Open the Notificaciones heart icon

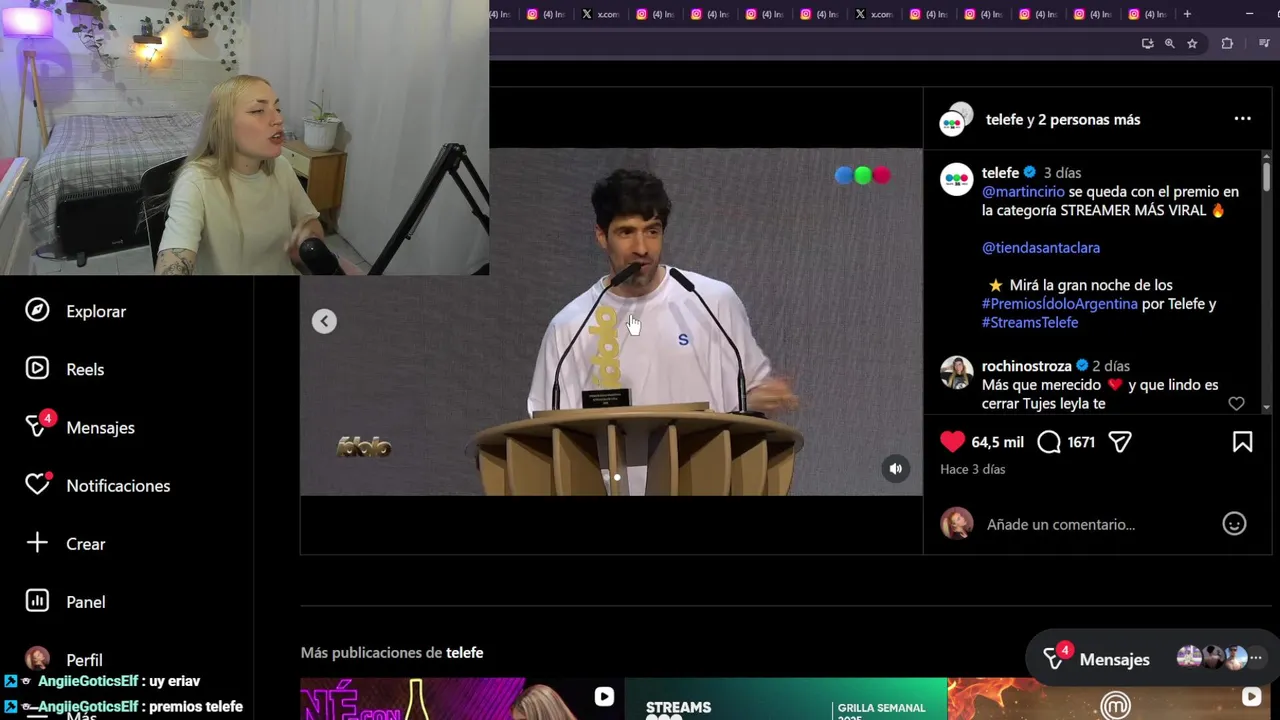[x=37, y=485]
